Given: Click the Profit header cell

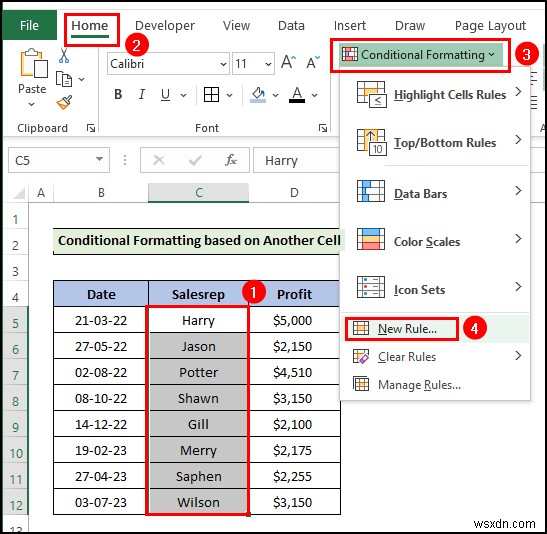Looking at the screenshot, I should pyautogui.click(x=294, y=294).
